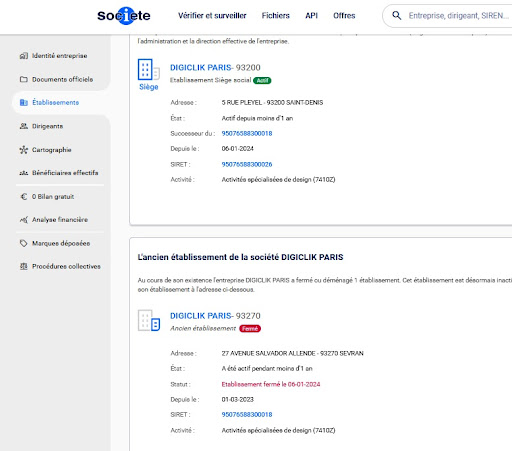Click the Siège building icon

pos(149,70)
